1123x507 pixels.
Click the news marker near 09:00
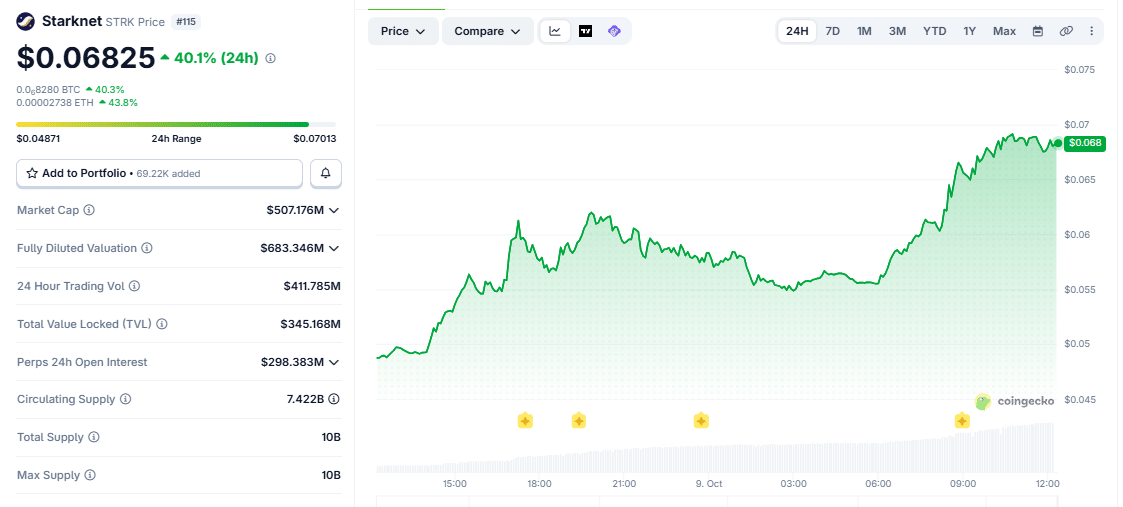pos(962,420)
